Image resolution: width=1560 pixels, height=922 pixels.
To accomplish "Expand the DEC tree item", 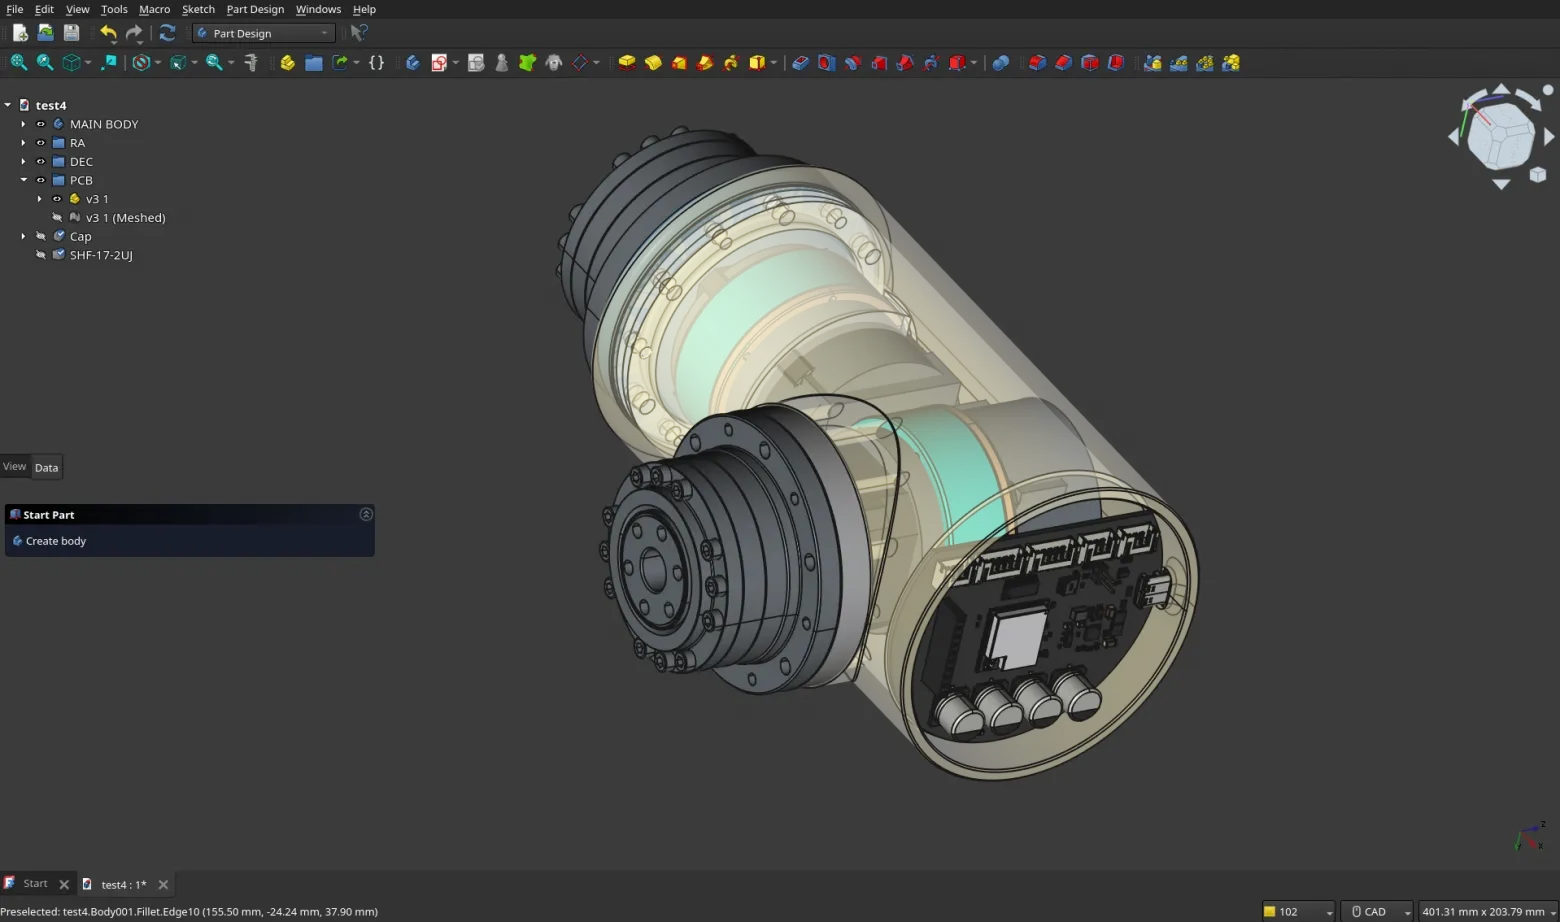I will (23, 161).
